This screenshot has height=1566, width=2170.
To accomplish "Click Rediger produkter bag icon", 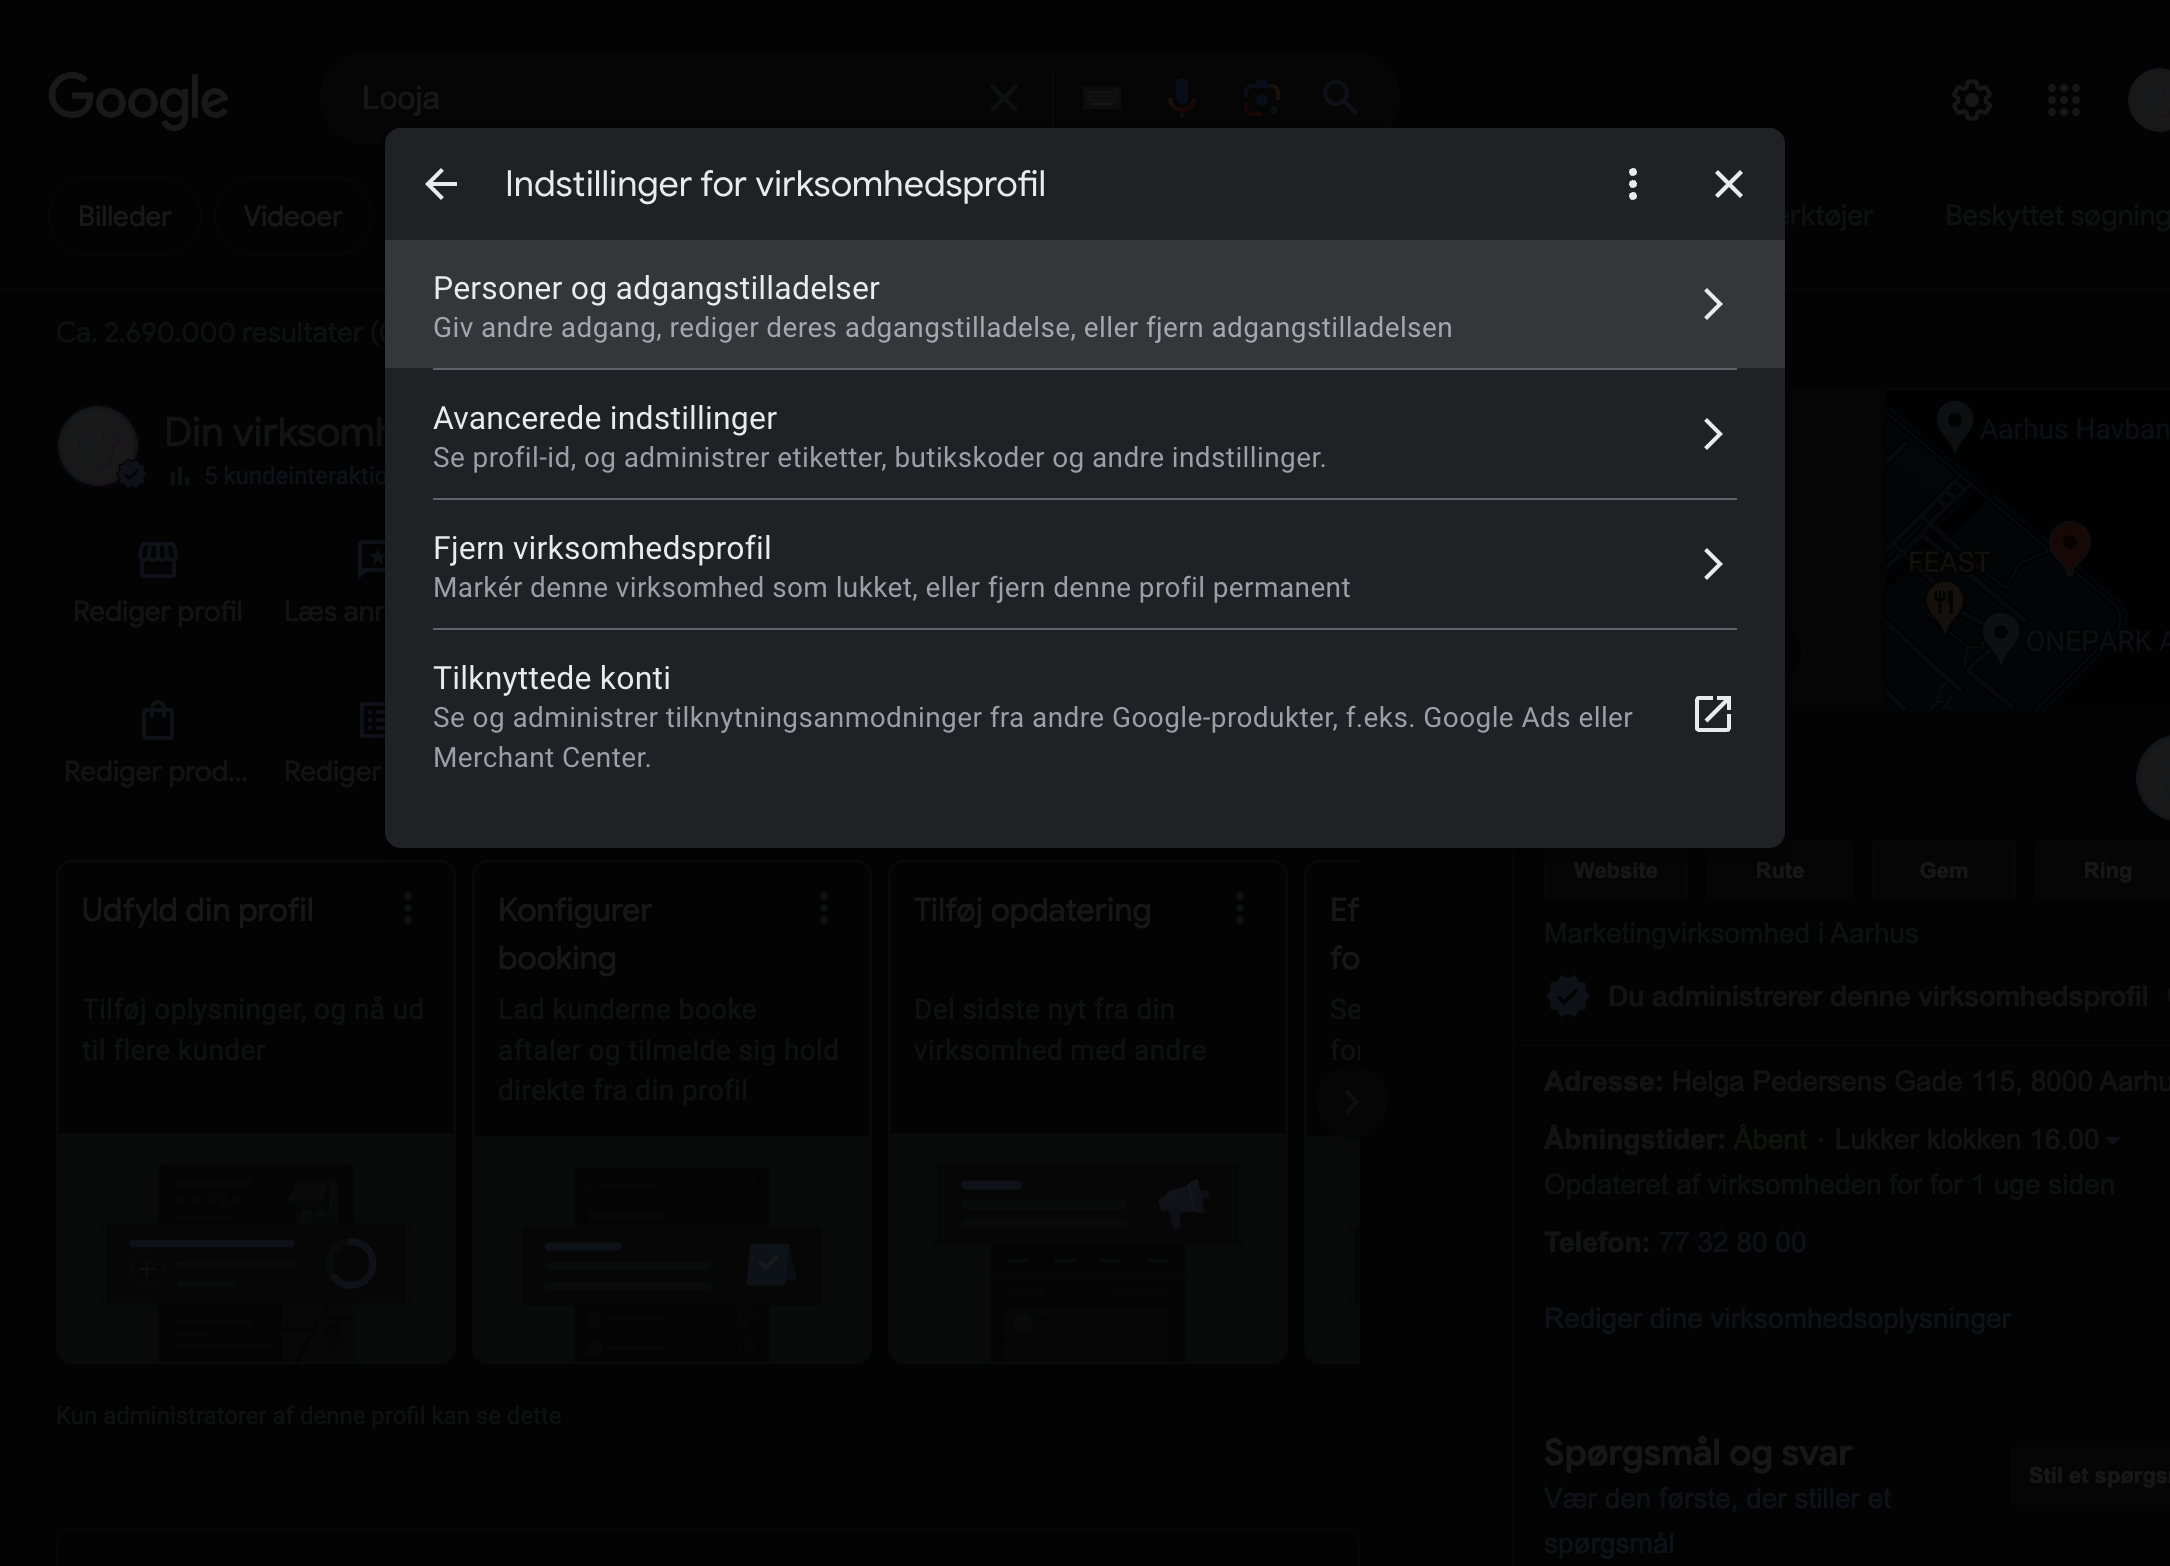I will tap(158, 720).
